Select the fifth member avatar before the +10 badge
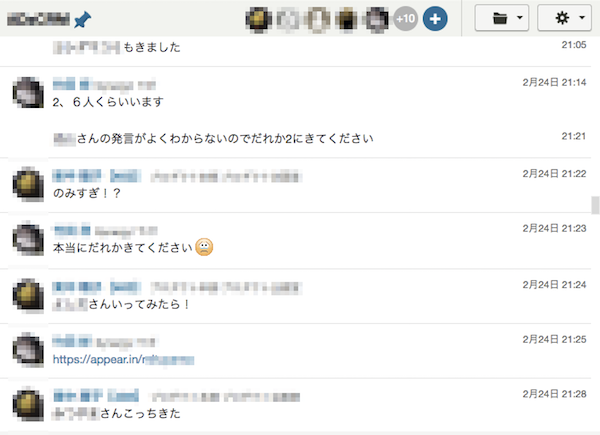 (x=377, y=19)
